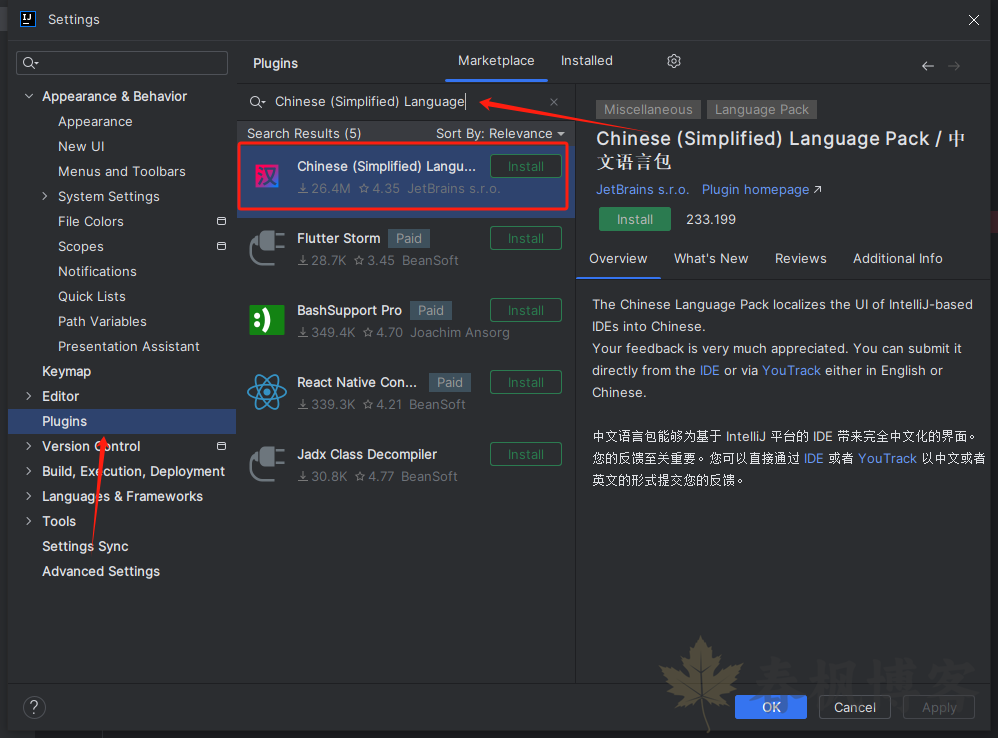Switch to the Installed tab
Image resolution: width=998 pixels, height=738 pixels.
tap(586, 61)
